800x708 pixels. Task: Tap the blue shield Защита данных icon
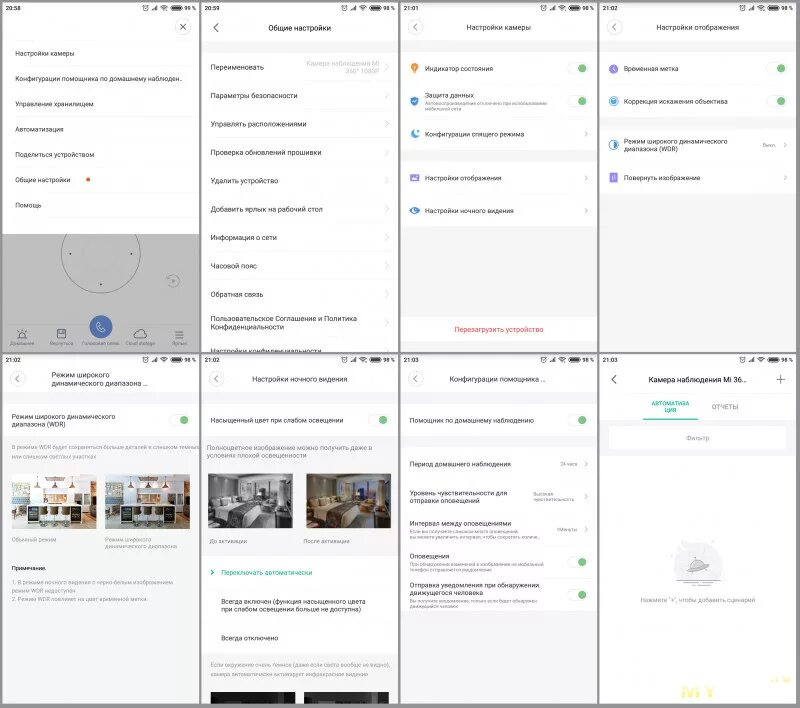pyautogui.click(x=414, y=101)
